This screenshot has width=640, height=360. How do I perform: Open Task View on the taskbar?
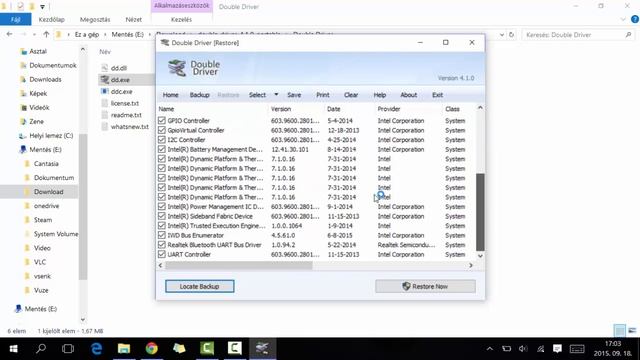tap(68, 349)
